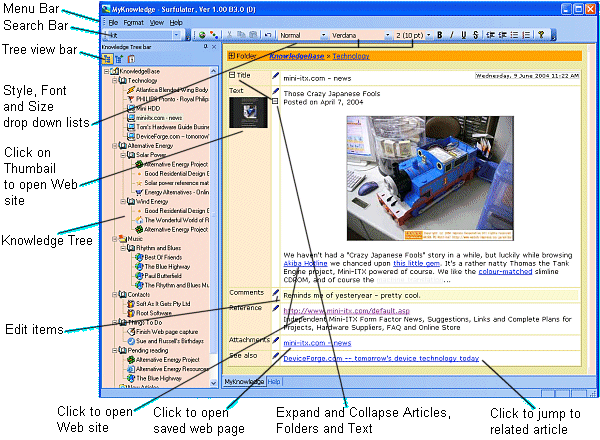Pin the Knowledge Tree bar with the pushpin
The image size is (600, 440).
tap(205, 47)
